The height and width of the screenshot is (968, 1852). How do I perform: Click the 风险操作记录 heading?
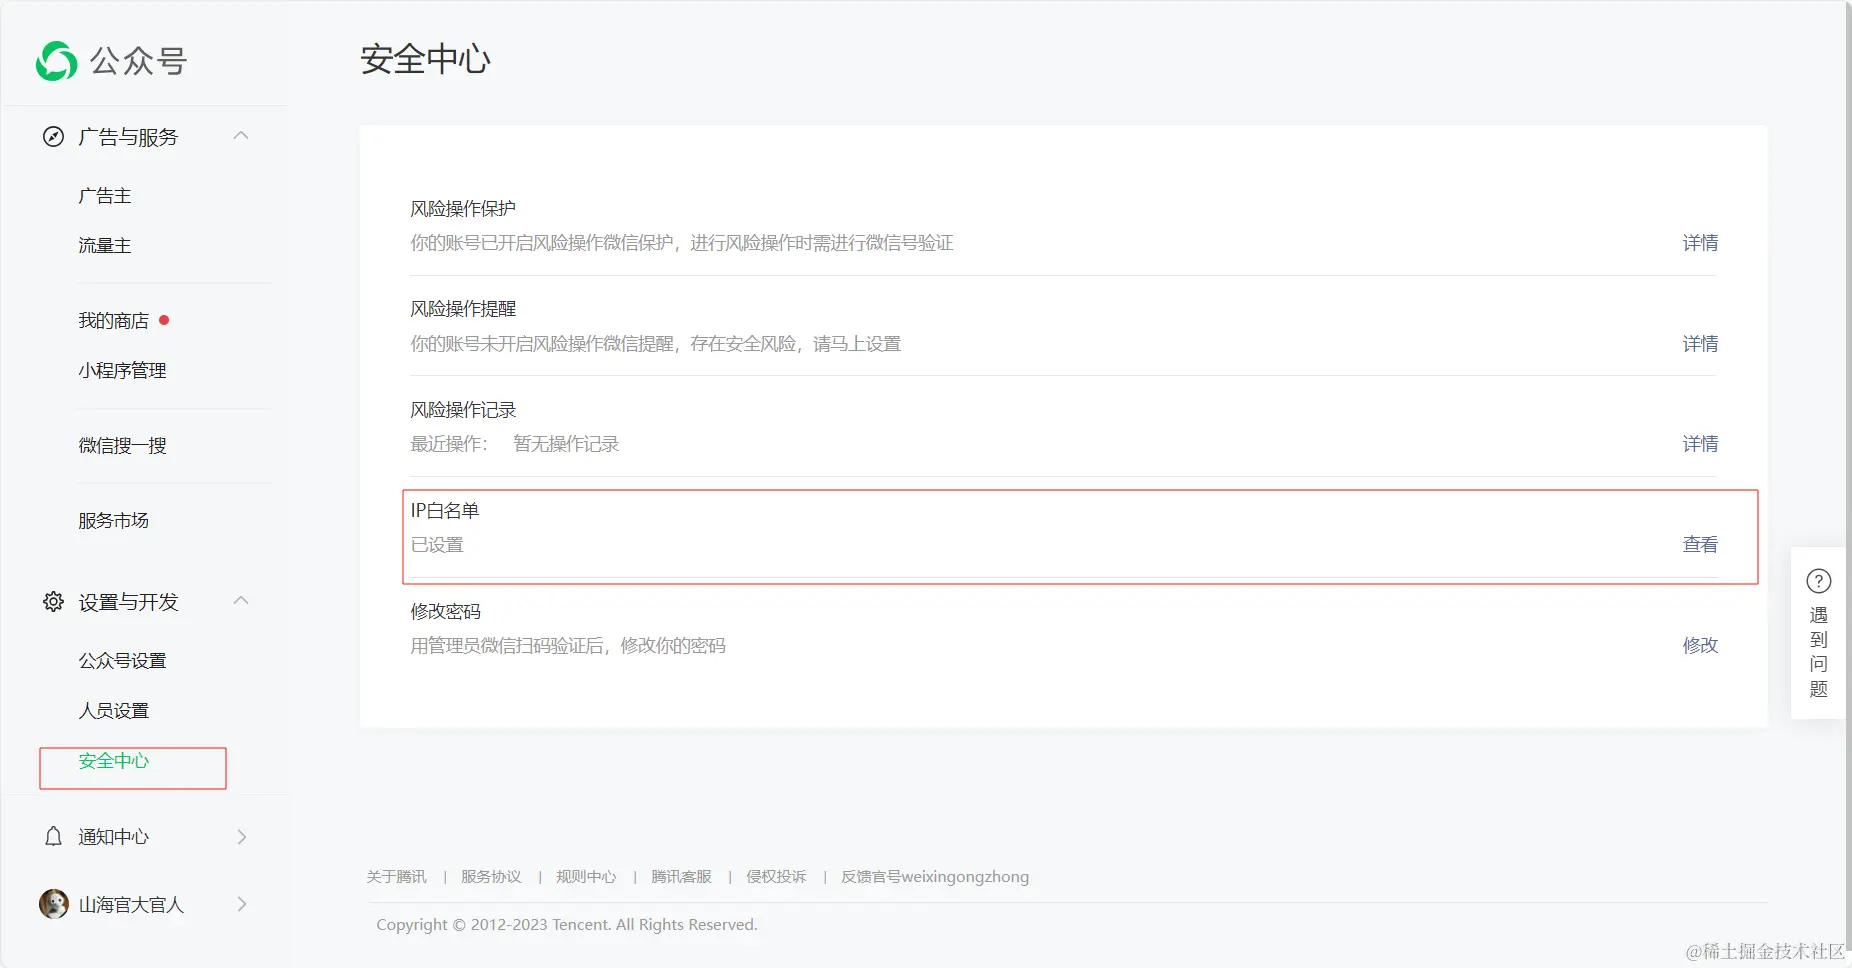(x=463, y=409)
